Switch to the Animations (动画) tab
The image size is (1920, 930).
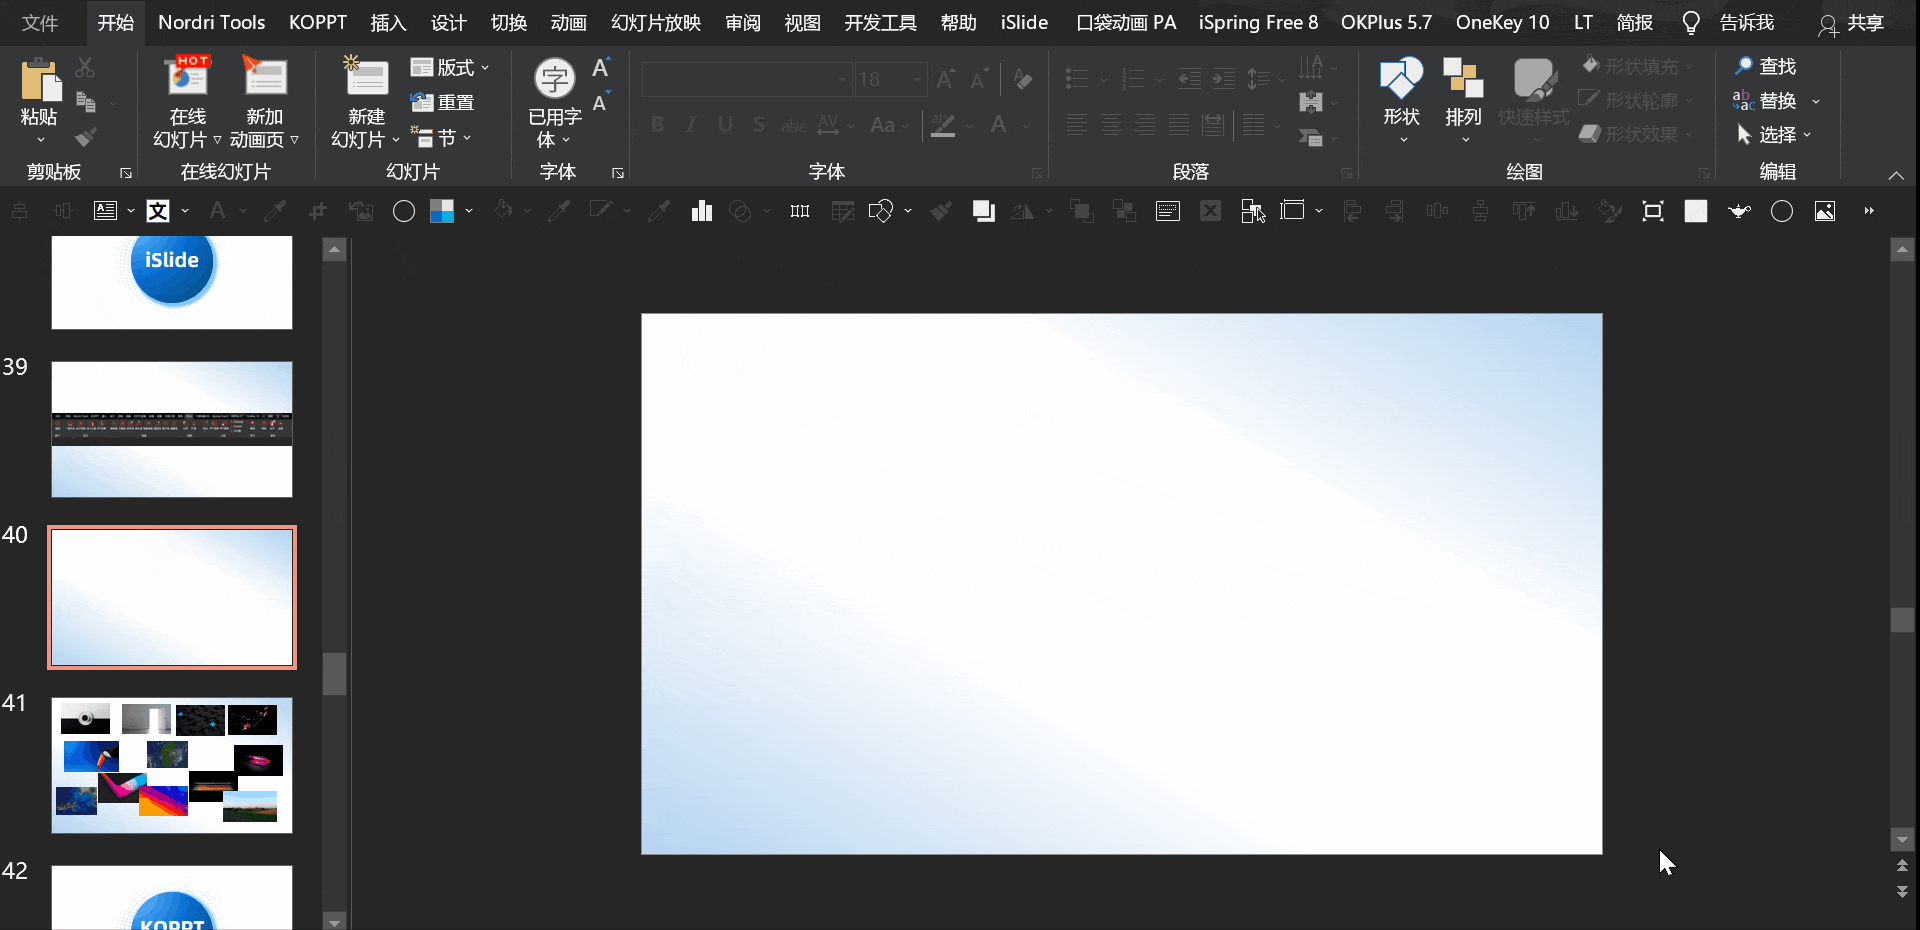click(568, 23)
